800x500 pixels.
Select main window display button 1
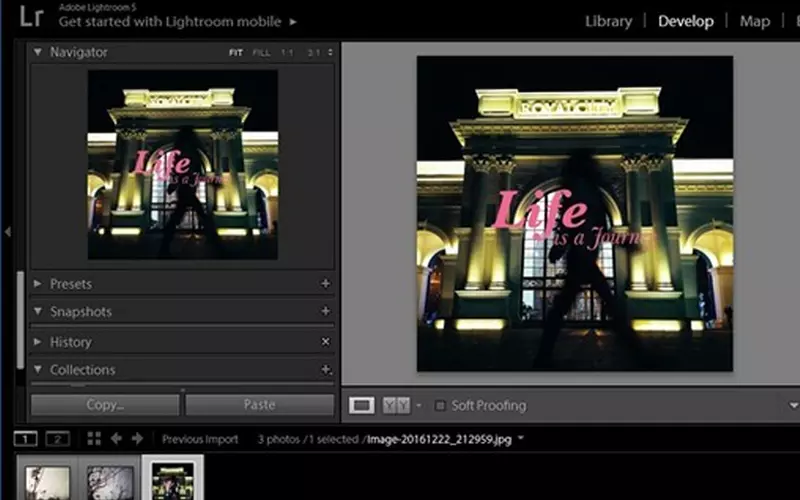pyautogui.click(x=26, y=439)
